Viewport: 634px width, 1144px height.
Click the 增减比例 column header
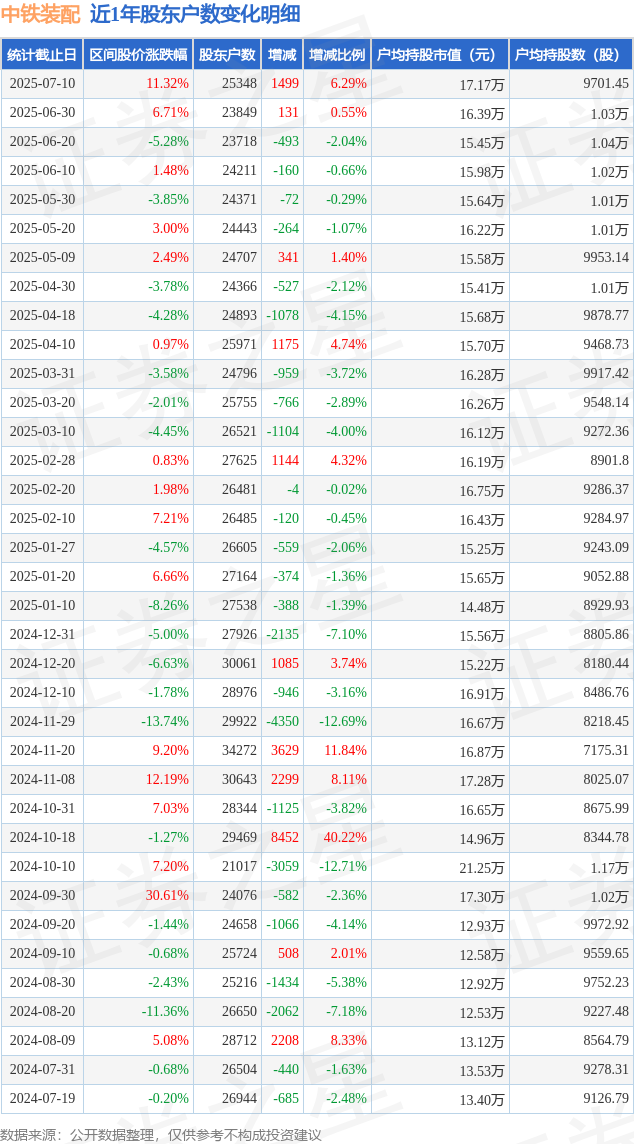tap(337, 54)
